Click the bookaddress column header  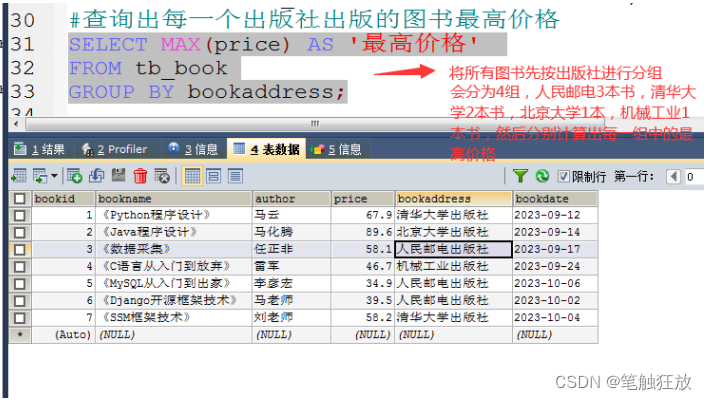click(454, 198)
